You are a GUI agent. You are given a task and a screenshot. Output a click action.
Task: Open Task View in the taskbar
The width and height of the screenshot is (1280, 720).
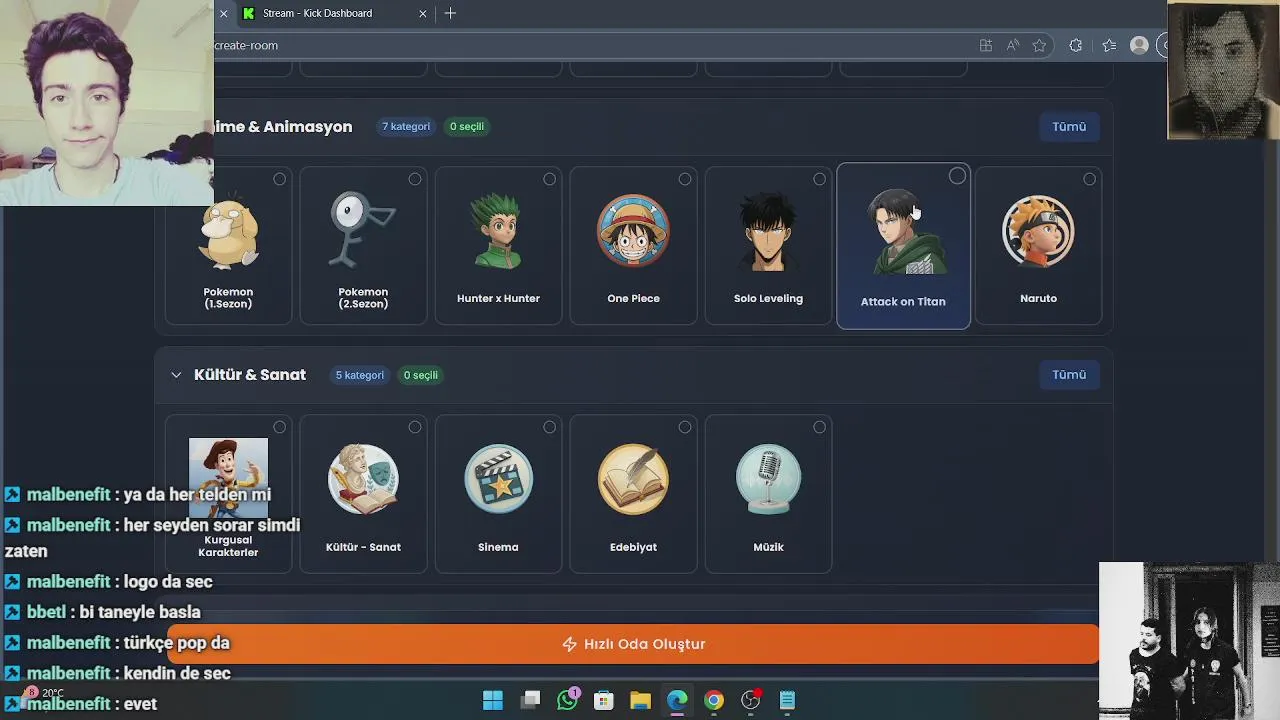(530, 700)
